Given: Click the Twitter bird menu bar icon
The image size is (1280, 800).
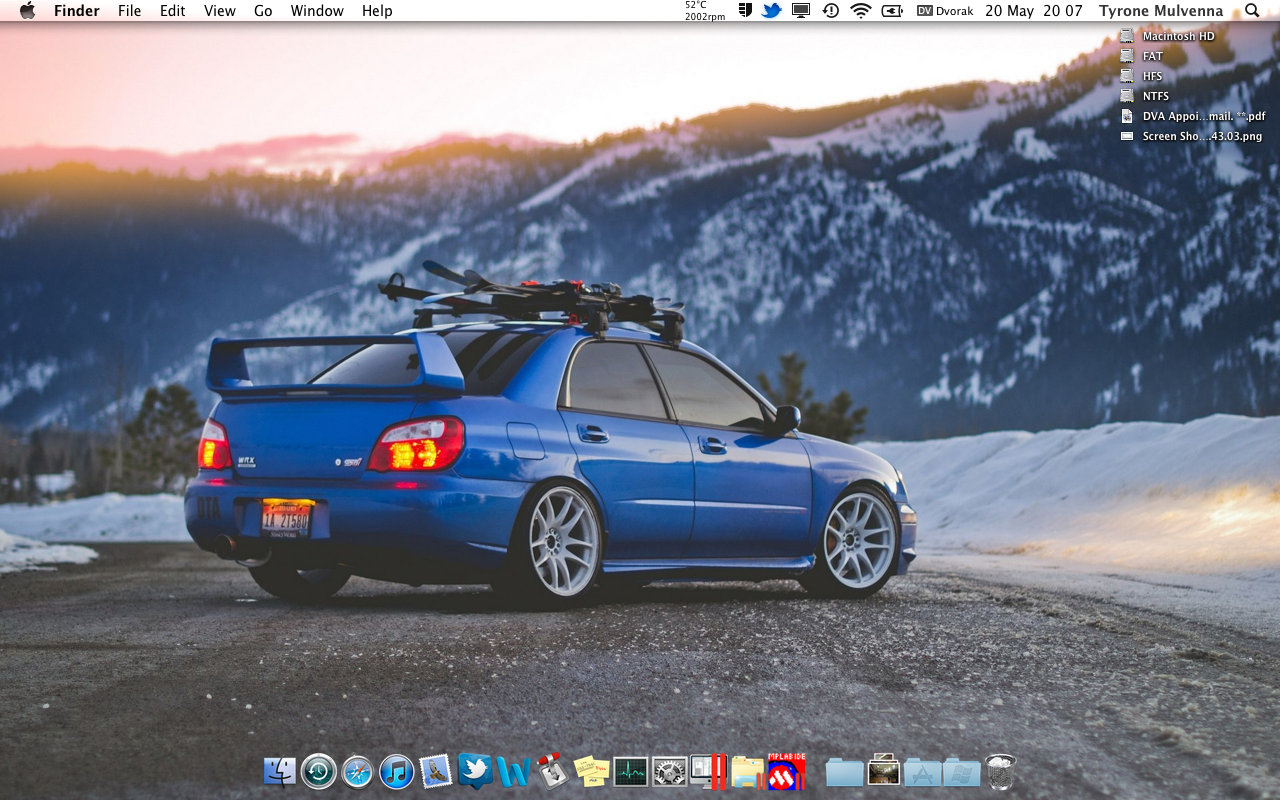Looking at the screenshot, I should pos(771,11).
